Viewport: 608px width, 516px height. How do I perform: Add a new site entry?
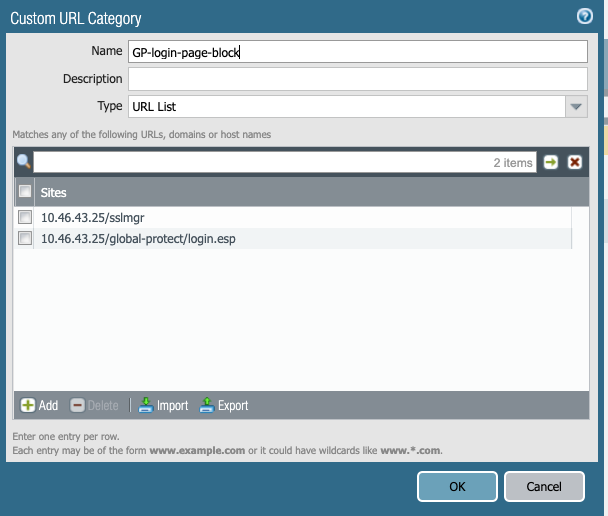[x=39, y=406]
